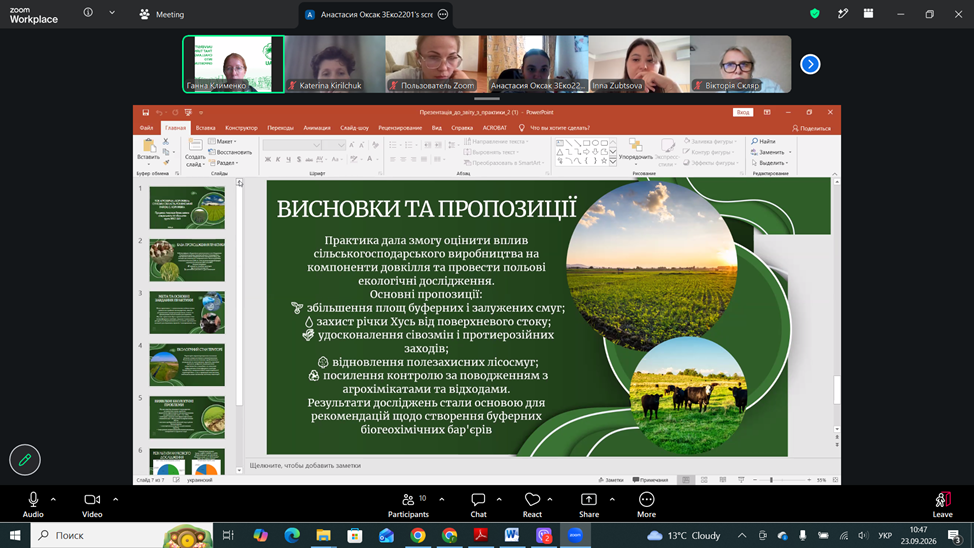Open the dropdown arrow beside Share

click(x=612, y=499)
